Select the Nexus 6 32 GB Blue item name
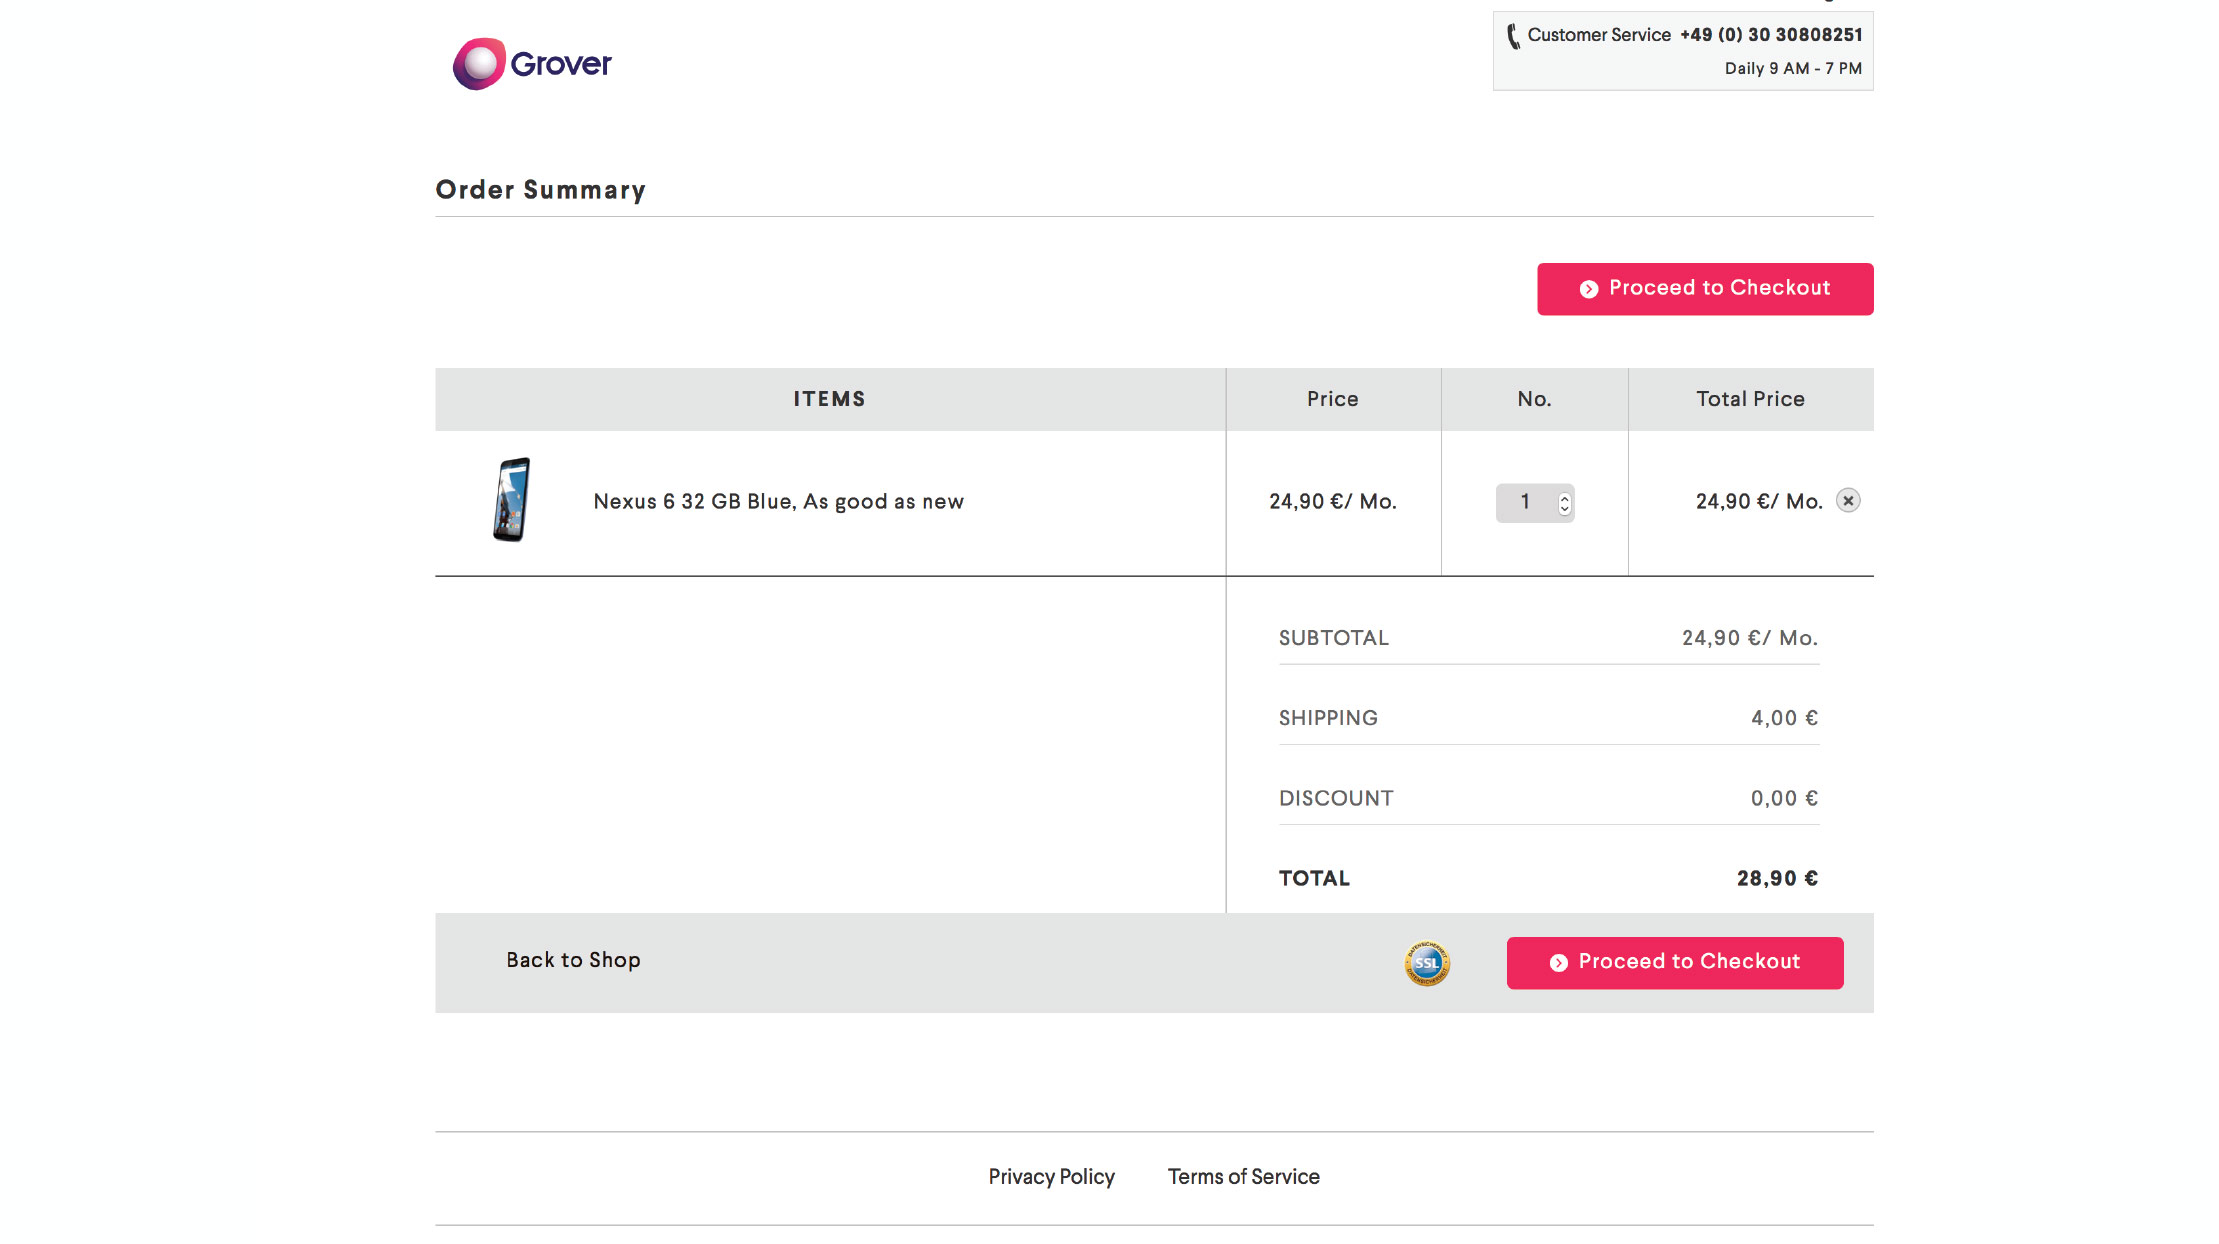 pos(778,502)
